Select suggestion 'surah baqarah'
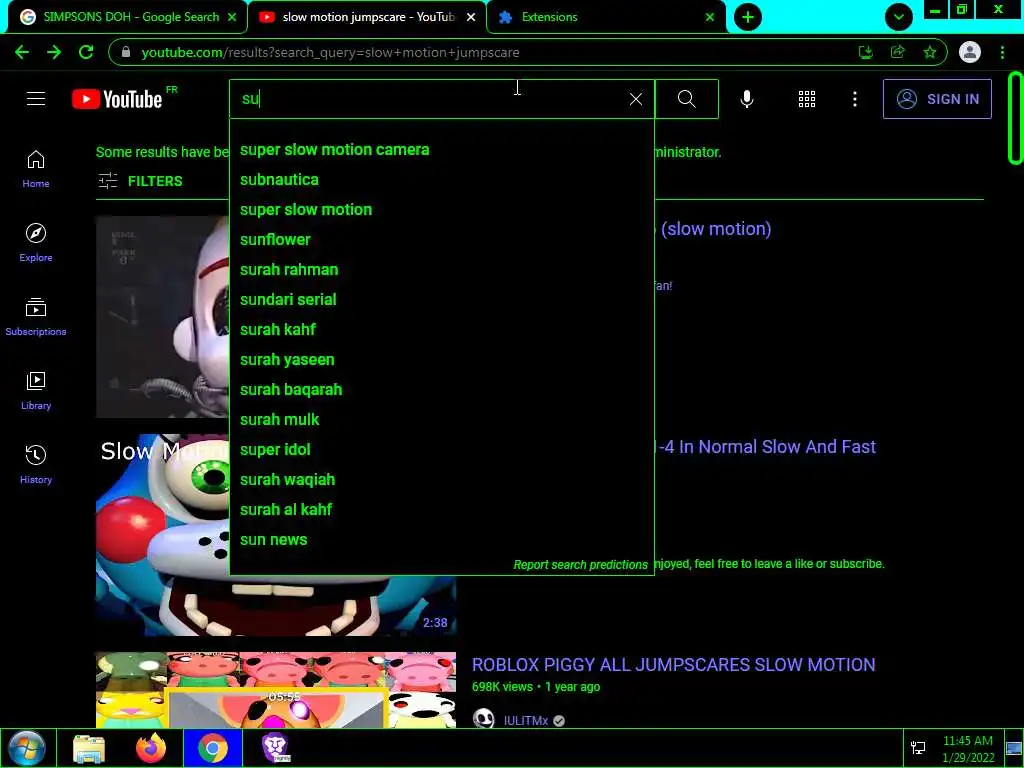Image resolution: width=1024 pixels, height=768 pixels. tap(441, 390)
